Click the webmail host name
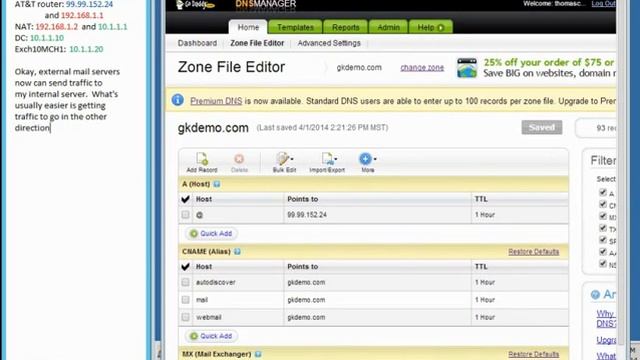This screenshot has width=640, height=360. coord(209,317)
